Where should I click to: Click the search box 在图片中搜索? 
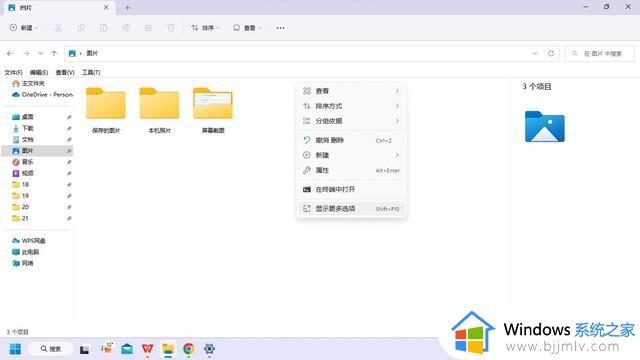point(600,53)
